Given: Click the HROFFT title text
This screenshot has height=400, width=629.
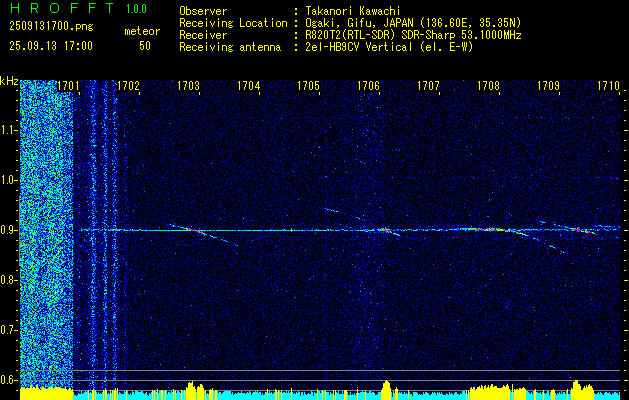Looking at the screenshot, I should click(x=62, y=8).
